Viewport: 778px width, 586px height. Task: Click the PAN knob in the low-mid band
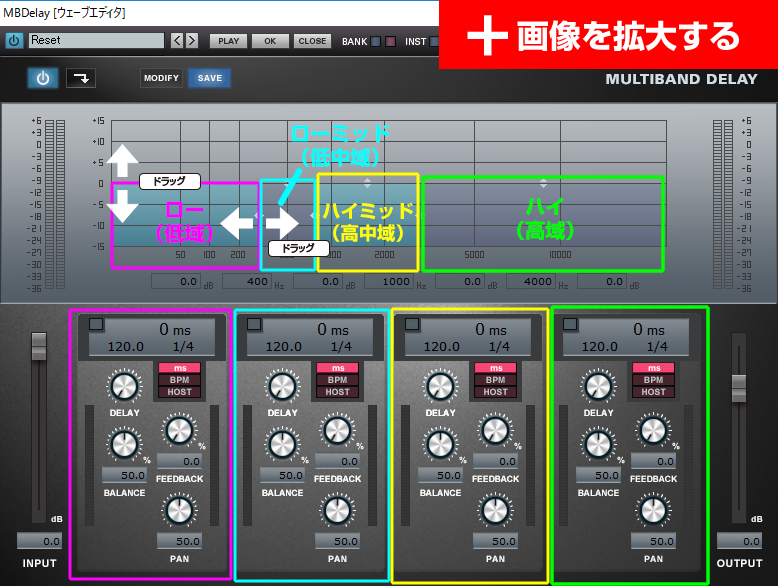pos(337,510)
